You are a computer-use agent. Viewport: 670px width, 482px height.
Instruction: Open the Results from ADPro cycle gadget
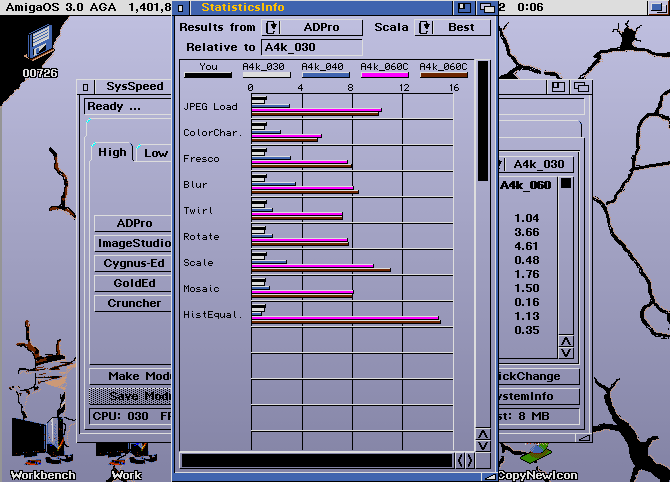click(x=313, y=27)
